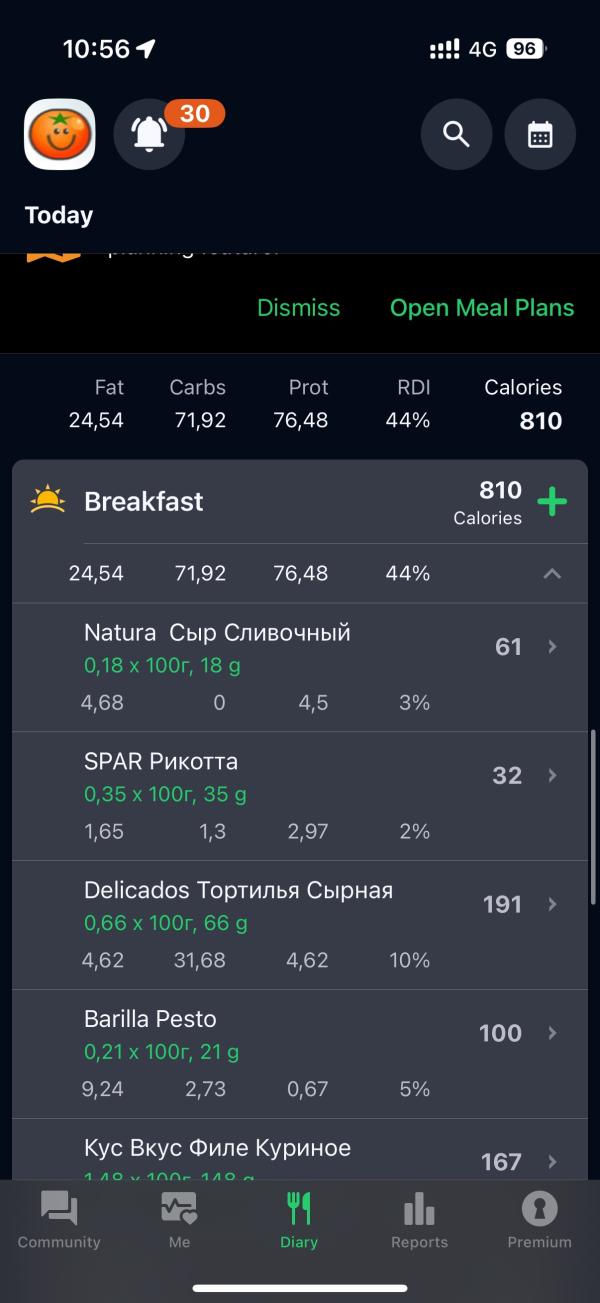Open Delicados Тортилья Сырная entry chevron
600x1303 pixels.
point(552,904)
